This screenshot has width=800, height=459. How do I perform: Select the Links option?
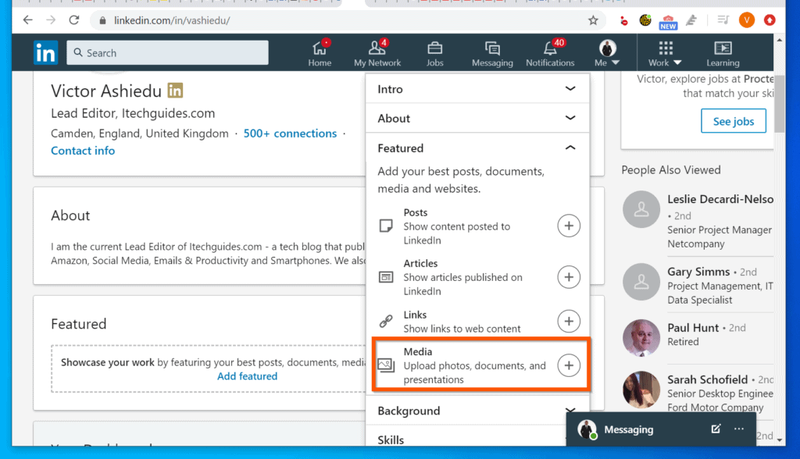[477, 321]
